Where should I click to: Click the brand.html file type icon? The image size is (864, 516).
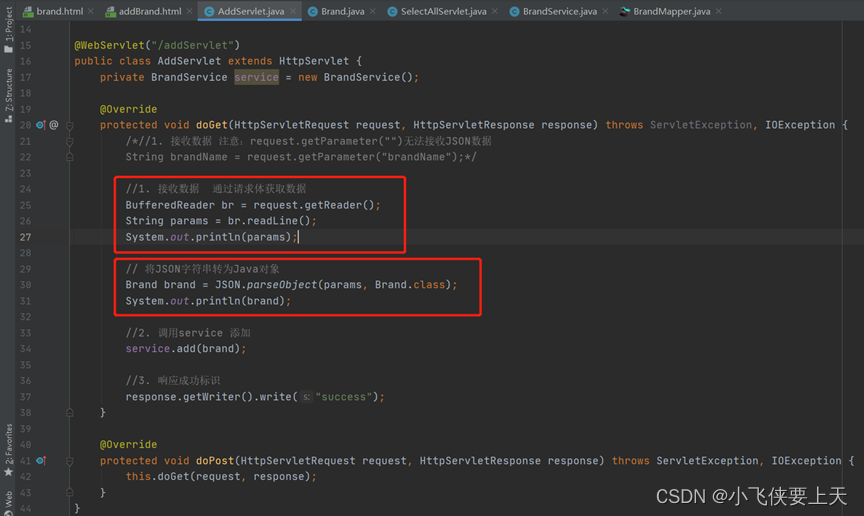tap(28, 11)
